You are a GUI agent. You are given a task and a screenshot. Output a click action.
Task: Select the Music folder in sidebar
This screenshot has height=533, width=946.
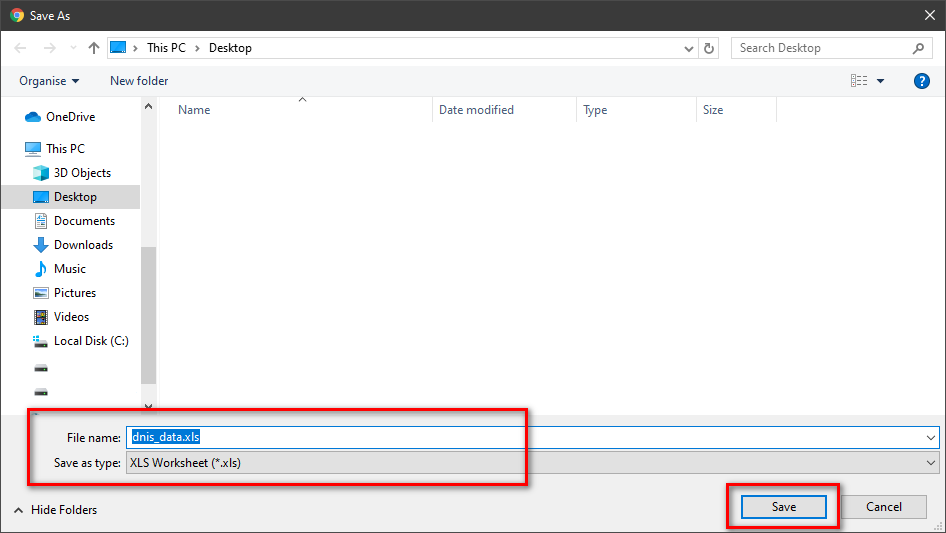[69, 269]
